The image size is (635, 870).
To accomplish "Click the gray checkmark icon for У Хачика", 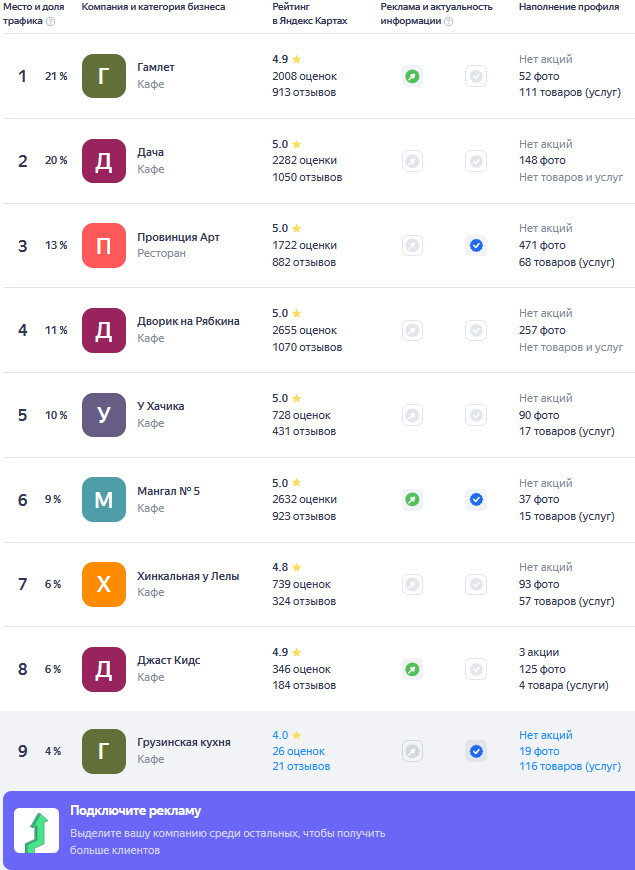I will pyautogui.click(x=476, y=415).
